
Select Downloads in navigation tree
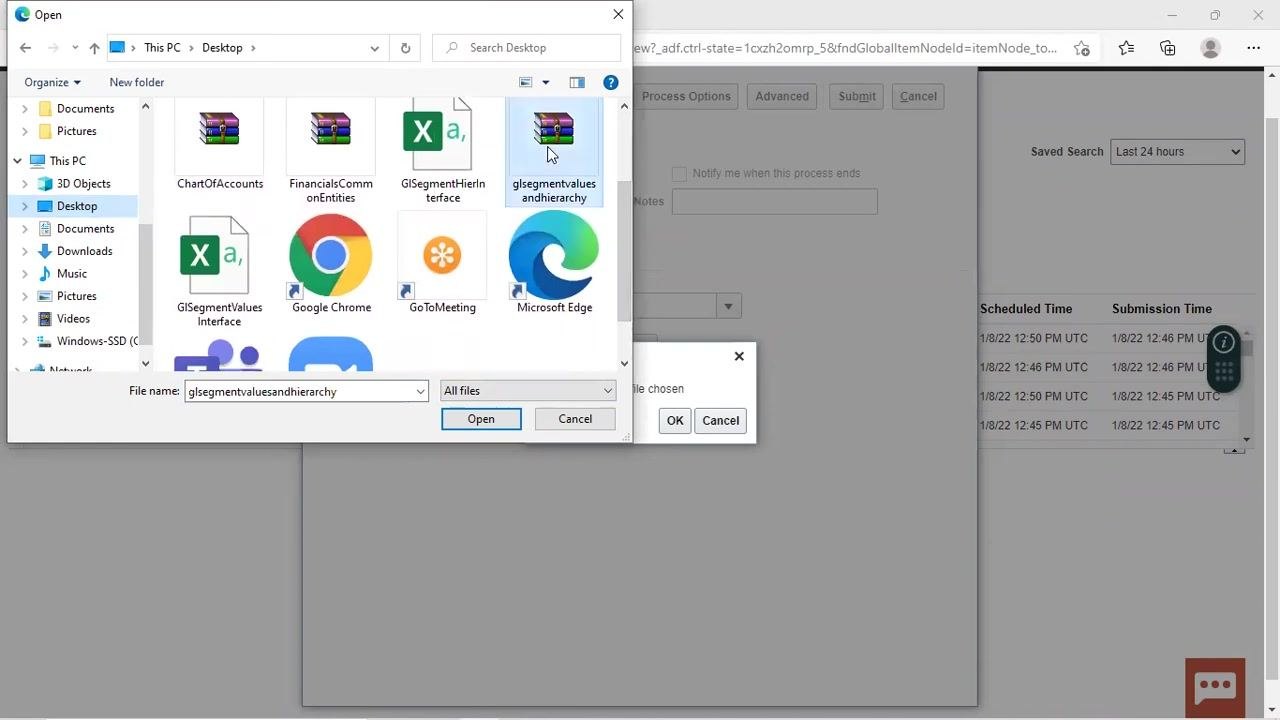(84, 251)
